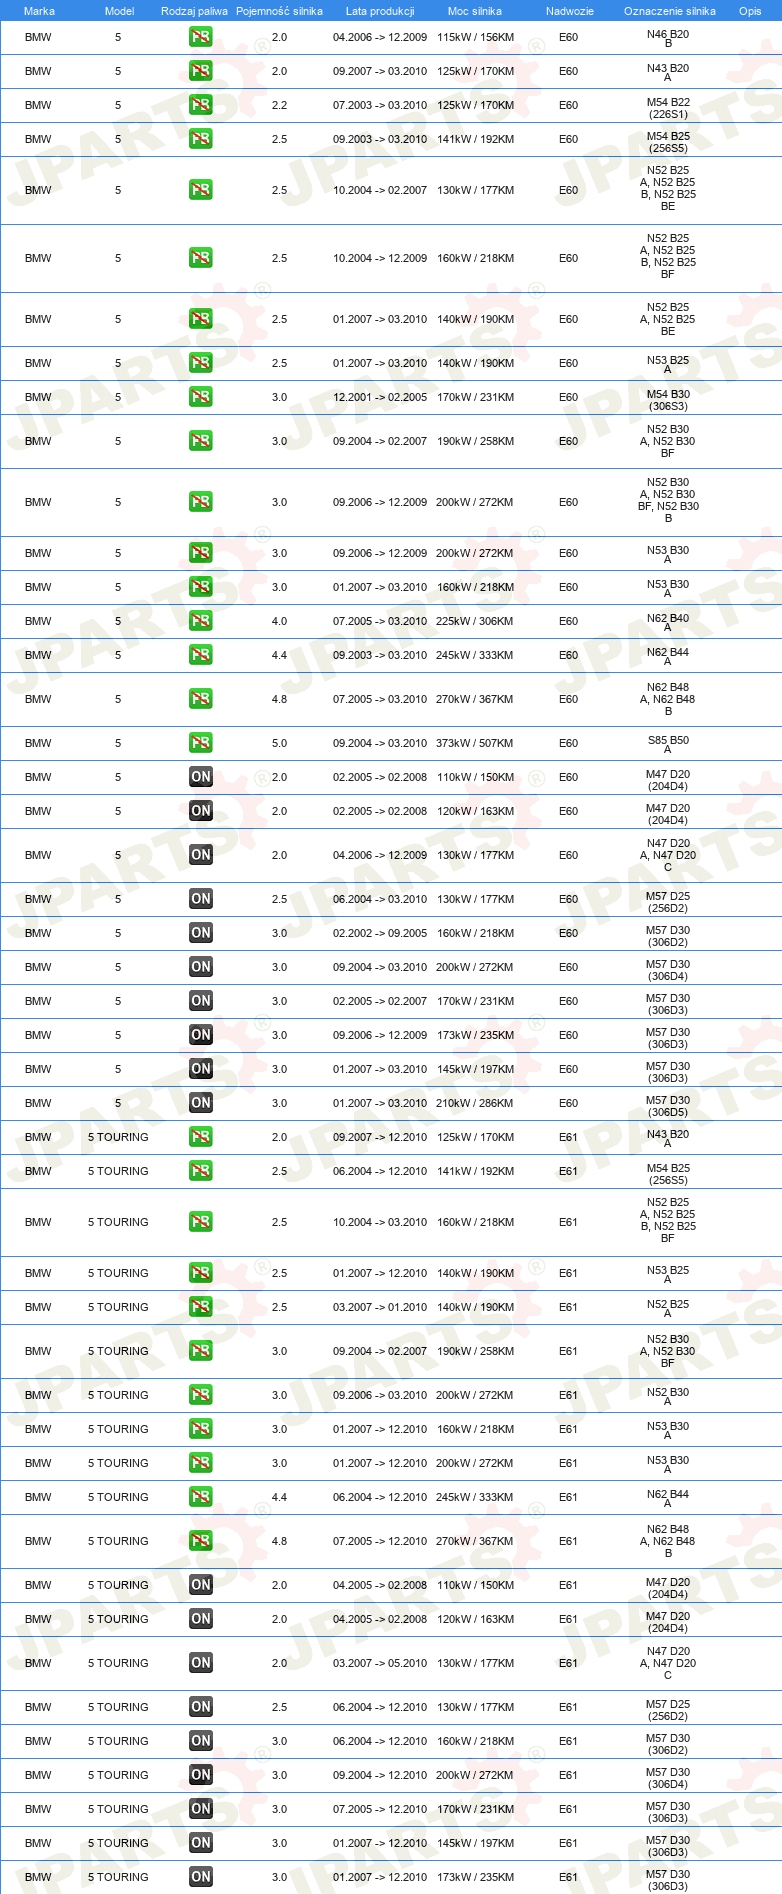This screenshot has width=782, height=1894.
Task: Click ON diesel icon in E60 110kW / 150KM row
Action: (x=201, y=777)
